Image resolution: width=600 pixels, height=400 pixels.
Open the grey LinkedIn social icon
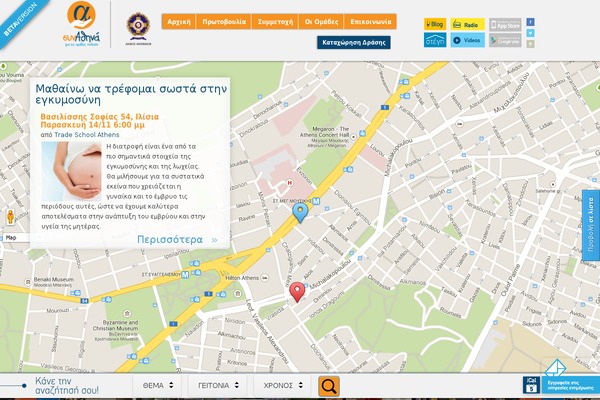pos(530,44)
